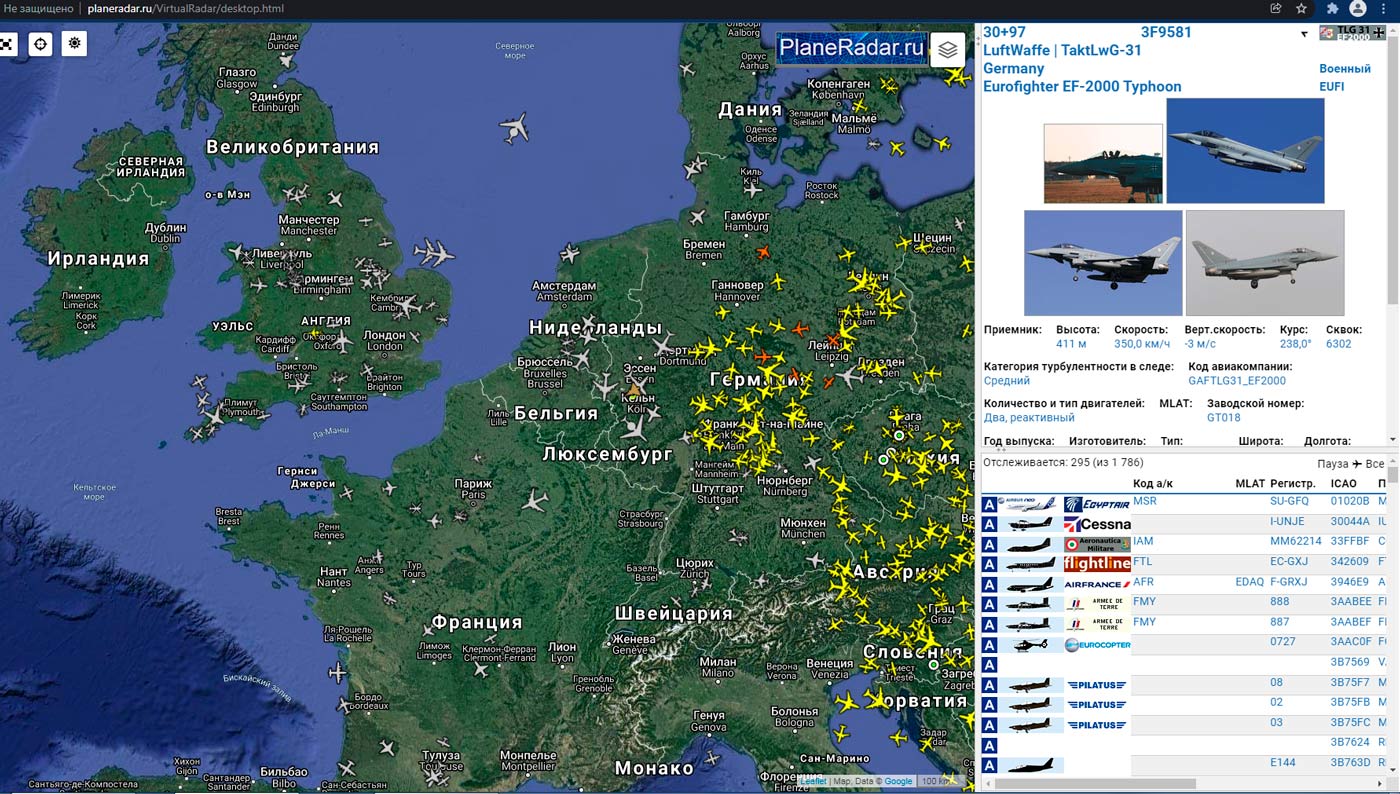Open Eurofighter EF-2000 Typhoon model link
1400x794 pixels.
(1082, 87)
